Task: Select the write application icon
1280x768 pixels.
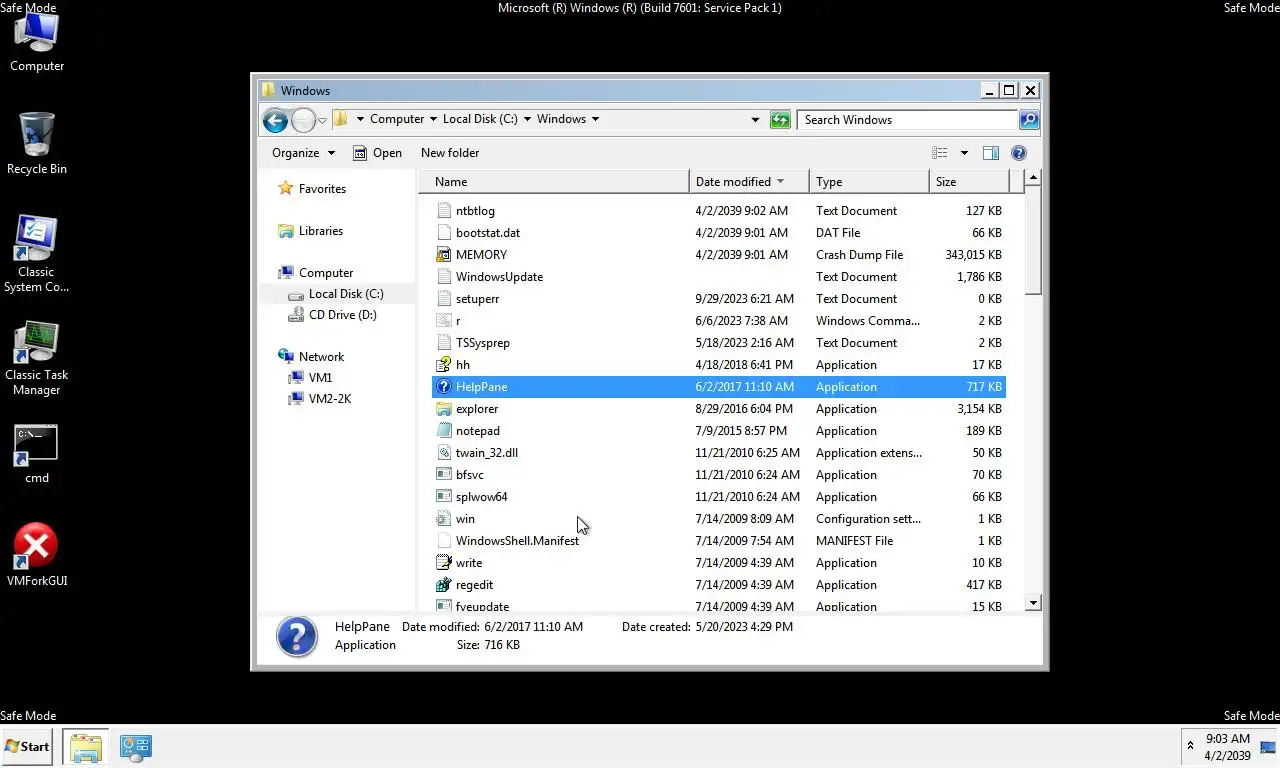Action: coord(445,563)
